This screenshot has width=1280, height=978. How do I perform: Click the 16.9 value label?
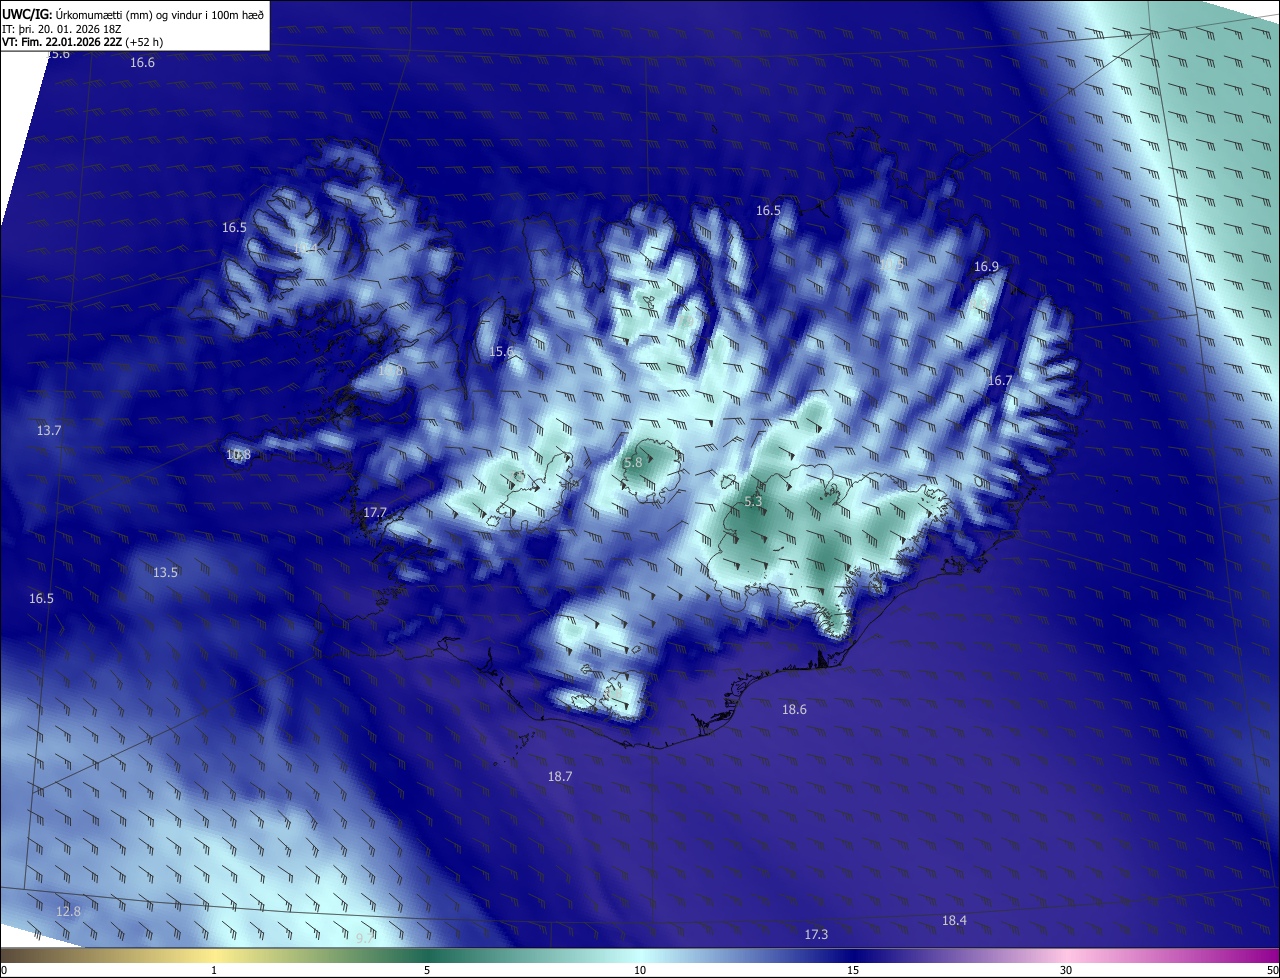click(x=986, y=267)
